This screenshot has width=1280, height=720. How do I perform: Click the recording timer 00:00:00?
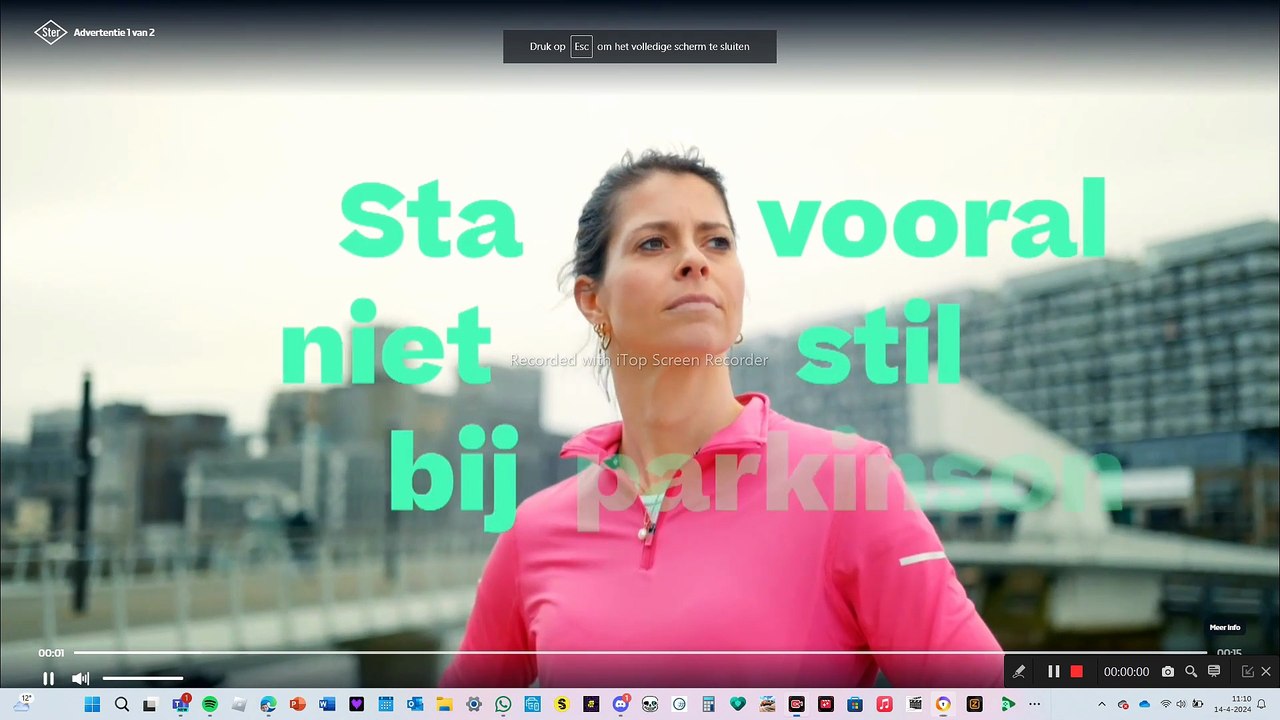coord(1126,673)
